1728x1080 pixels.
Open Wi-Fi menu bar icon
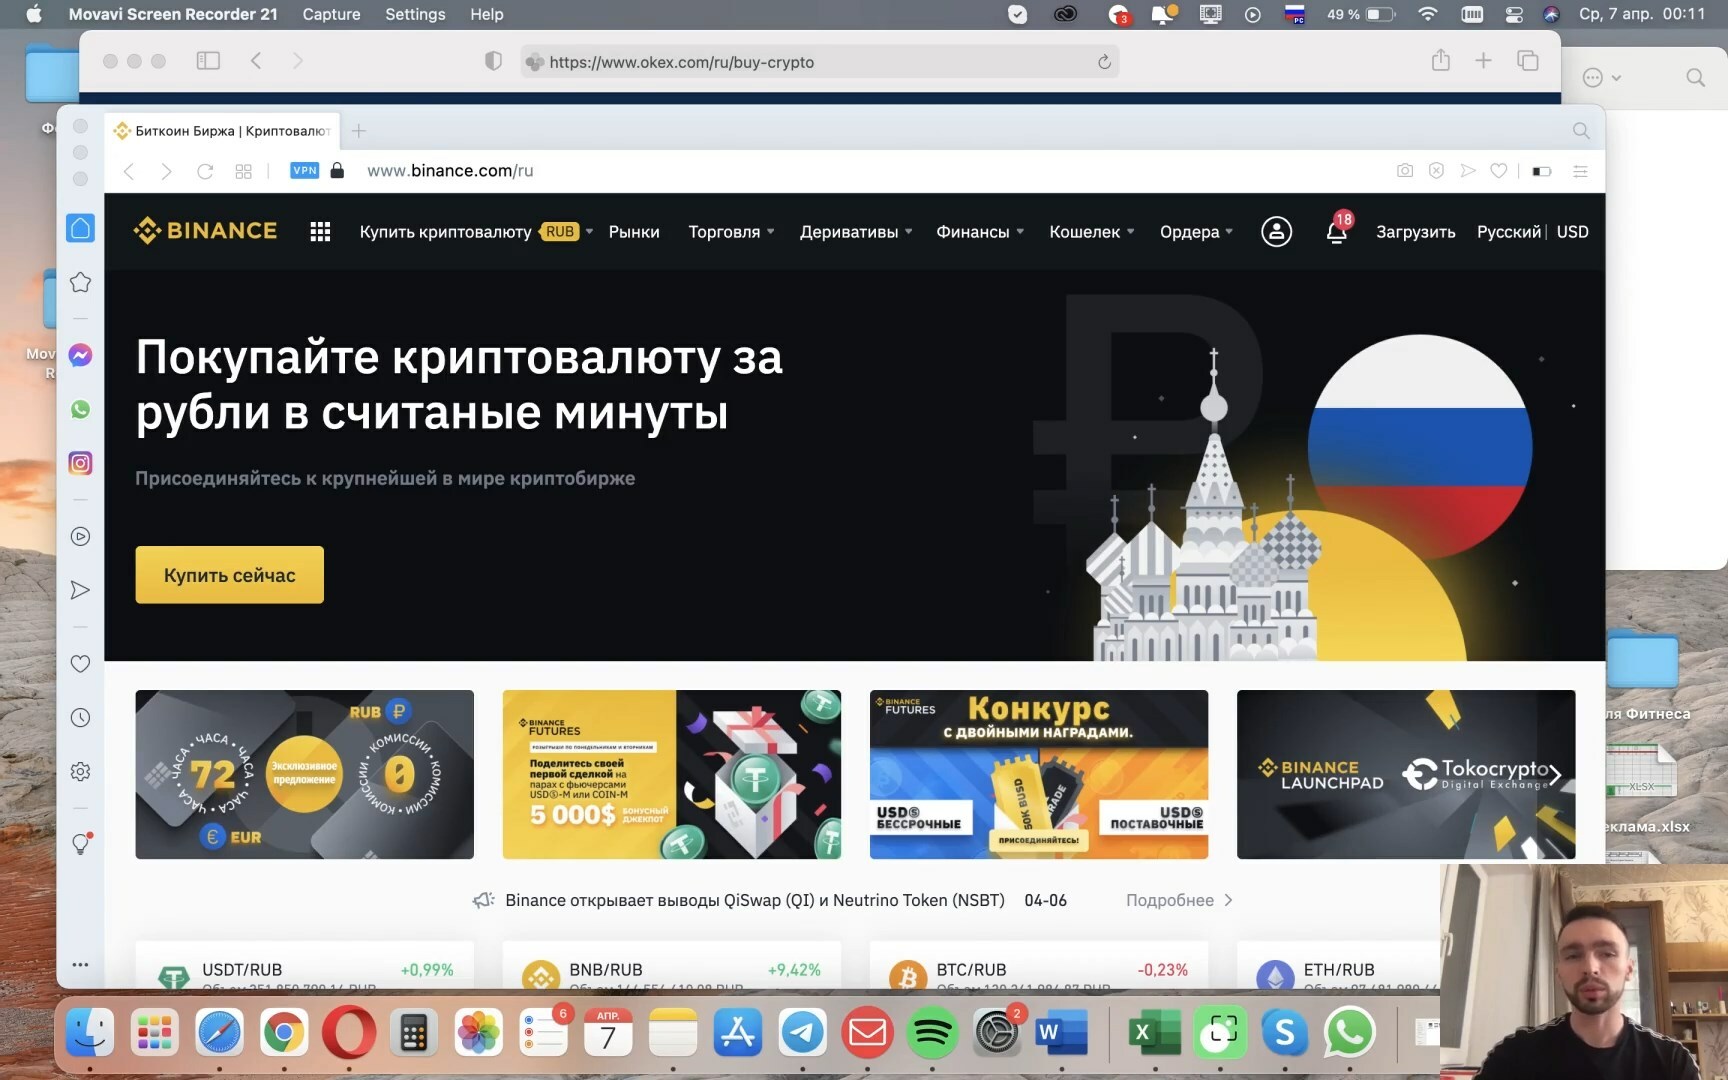(1428, 14)
